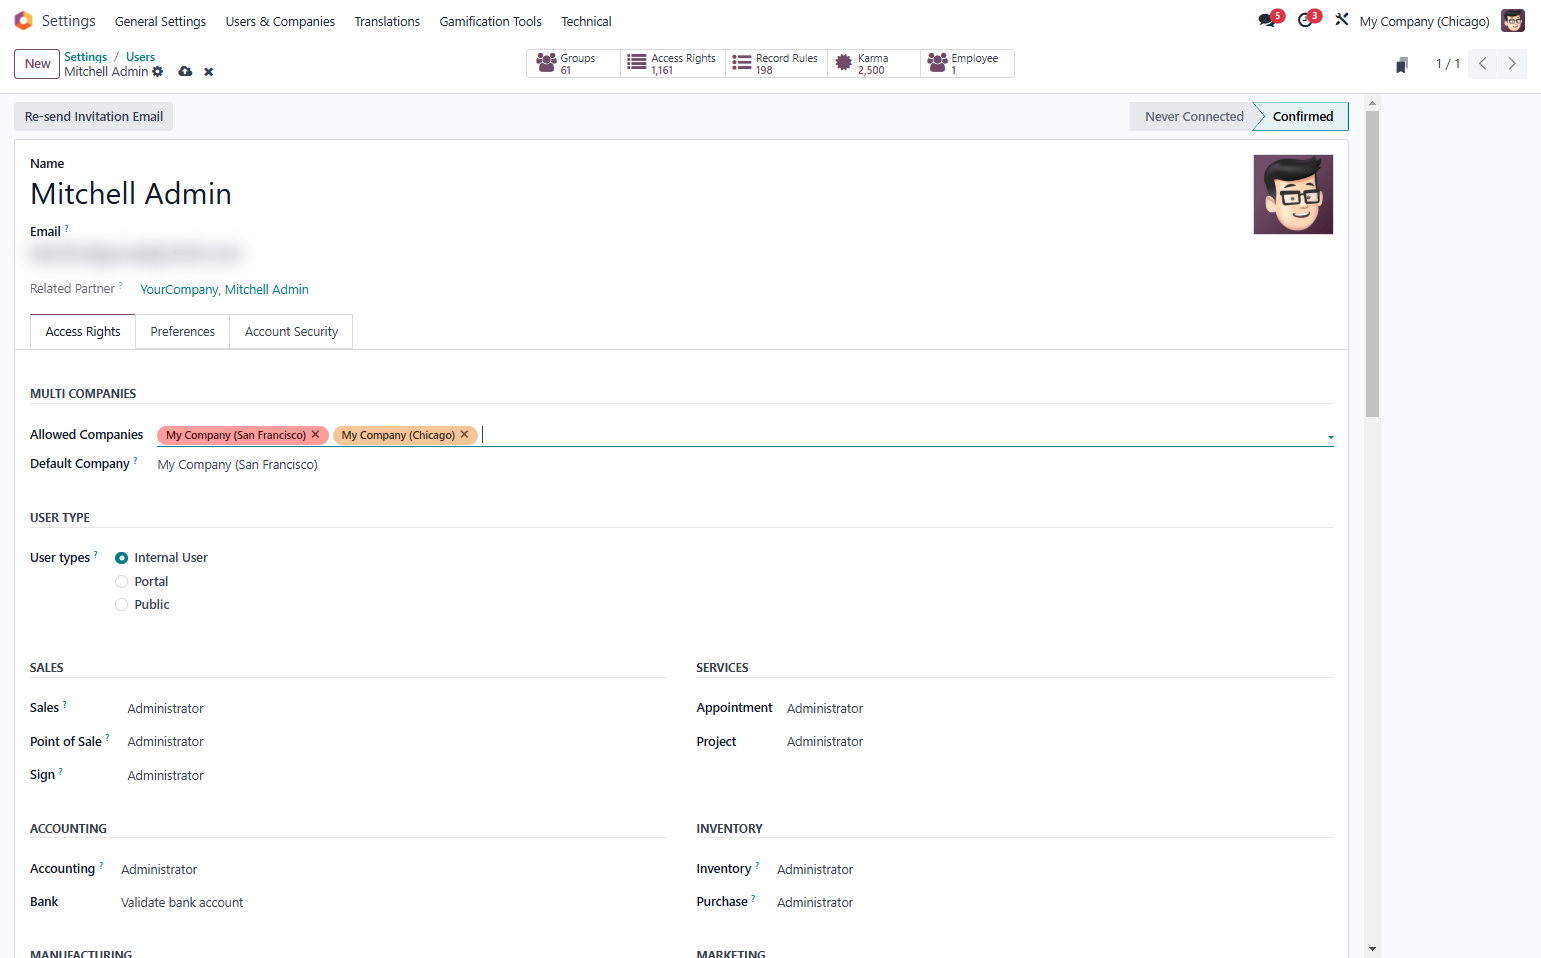Go to the previous record arrow
The width and height of the screenshot is (1541, 958).
coord(1483,64)
